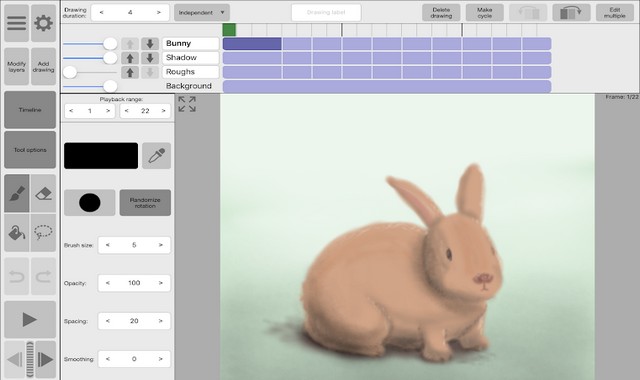Click the Redo arrow

[43, 276]
